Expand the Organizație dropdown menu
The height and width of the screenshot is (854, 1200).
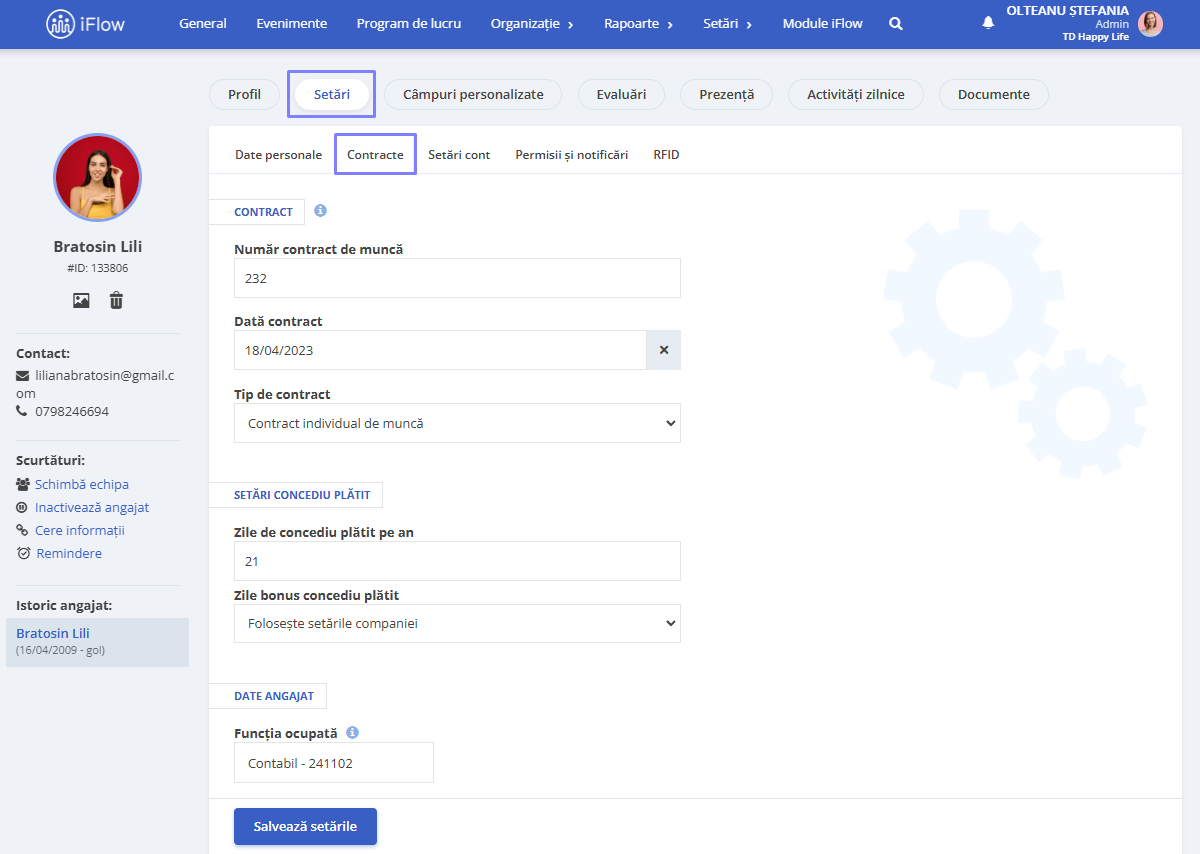(x=532, y=23)
